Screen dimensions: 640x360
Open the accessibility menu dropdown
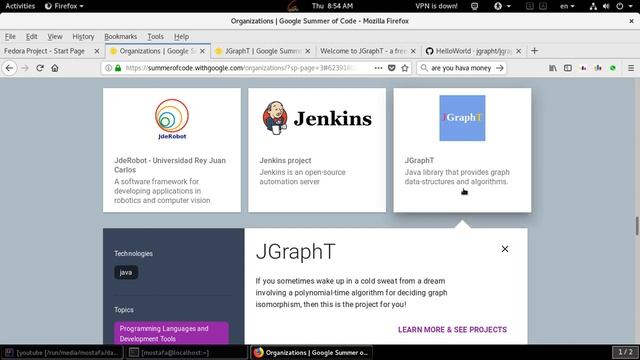(x=502, y=6)
